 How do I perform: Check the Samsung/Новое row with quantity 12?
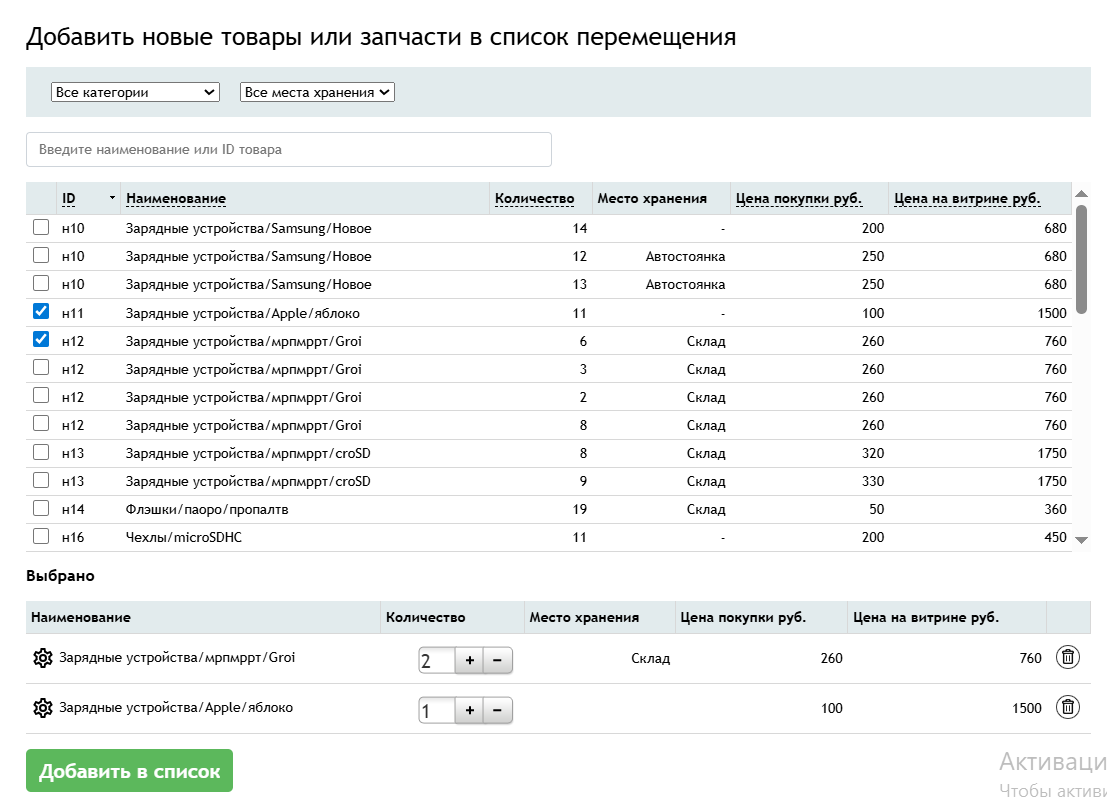pyautogui.click(x=41, y=255)
